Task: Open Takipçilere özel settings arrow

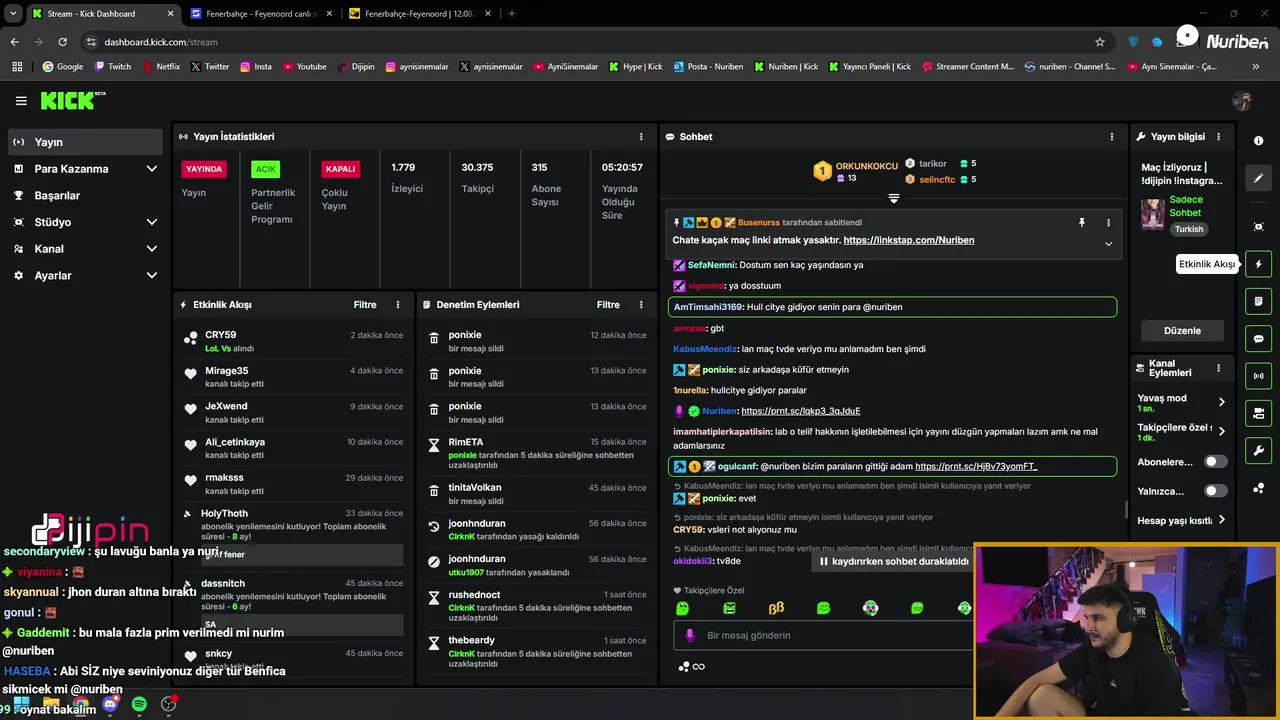Action: pos(1222,432)
